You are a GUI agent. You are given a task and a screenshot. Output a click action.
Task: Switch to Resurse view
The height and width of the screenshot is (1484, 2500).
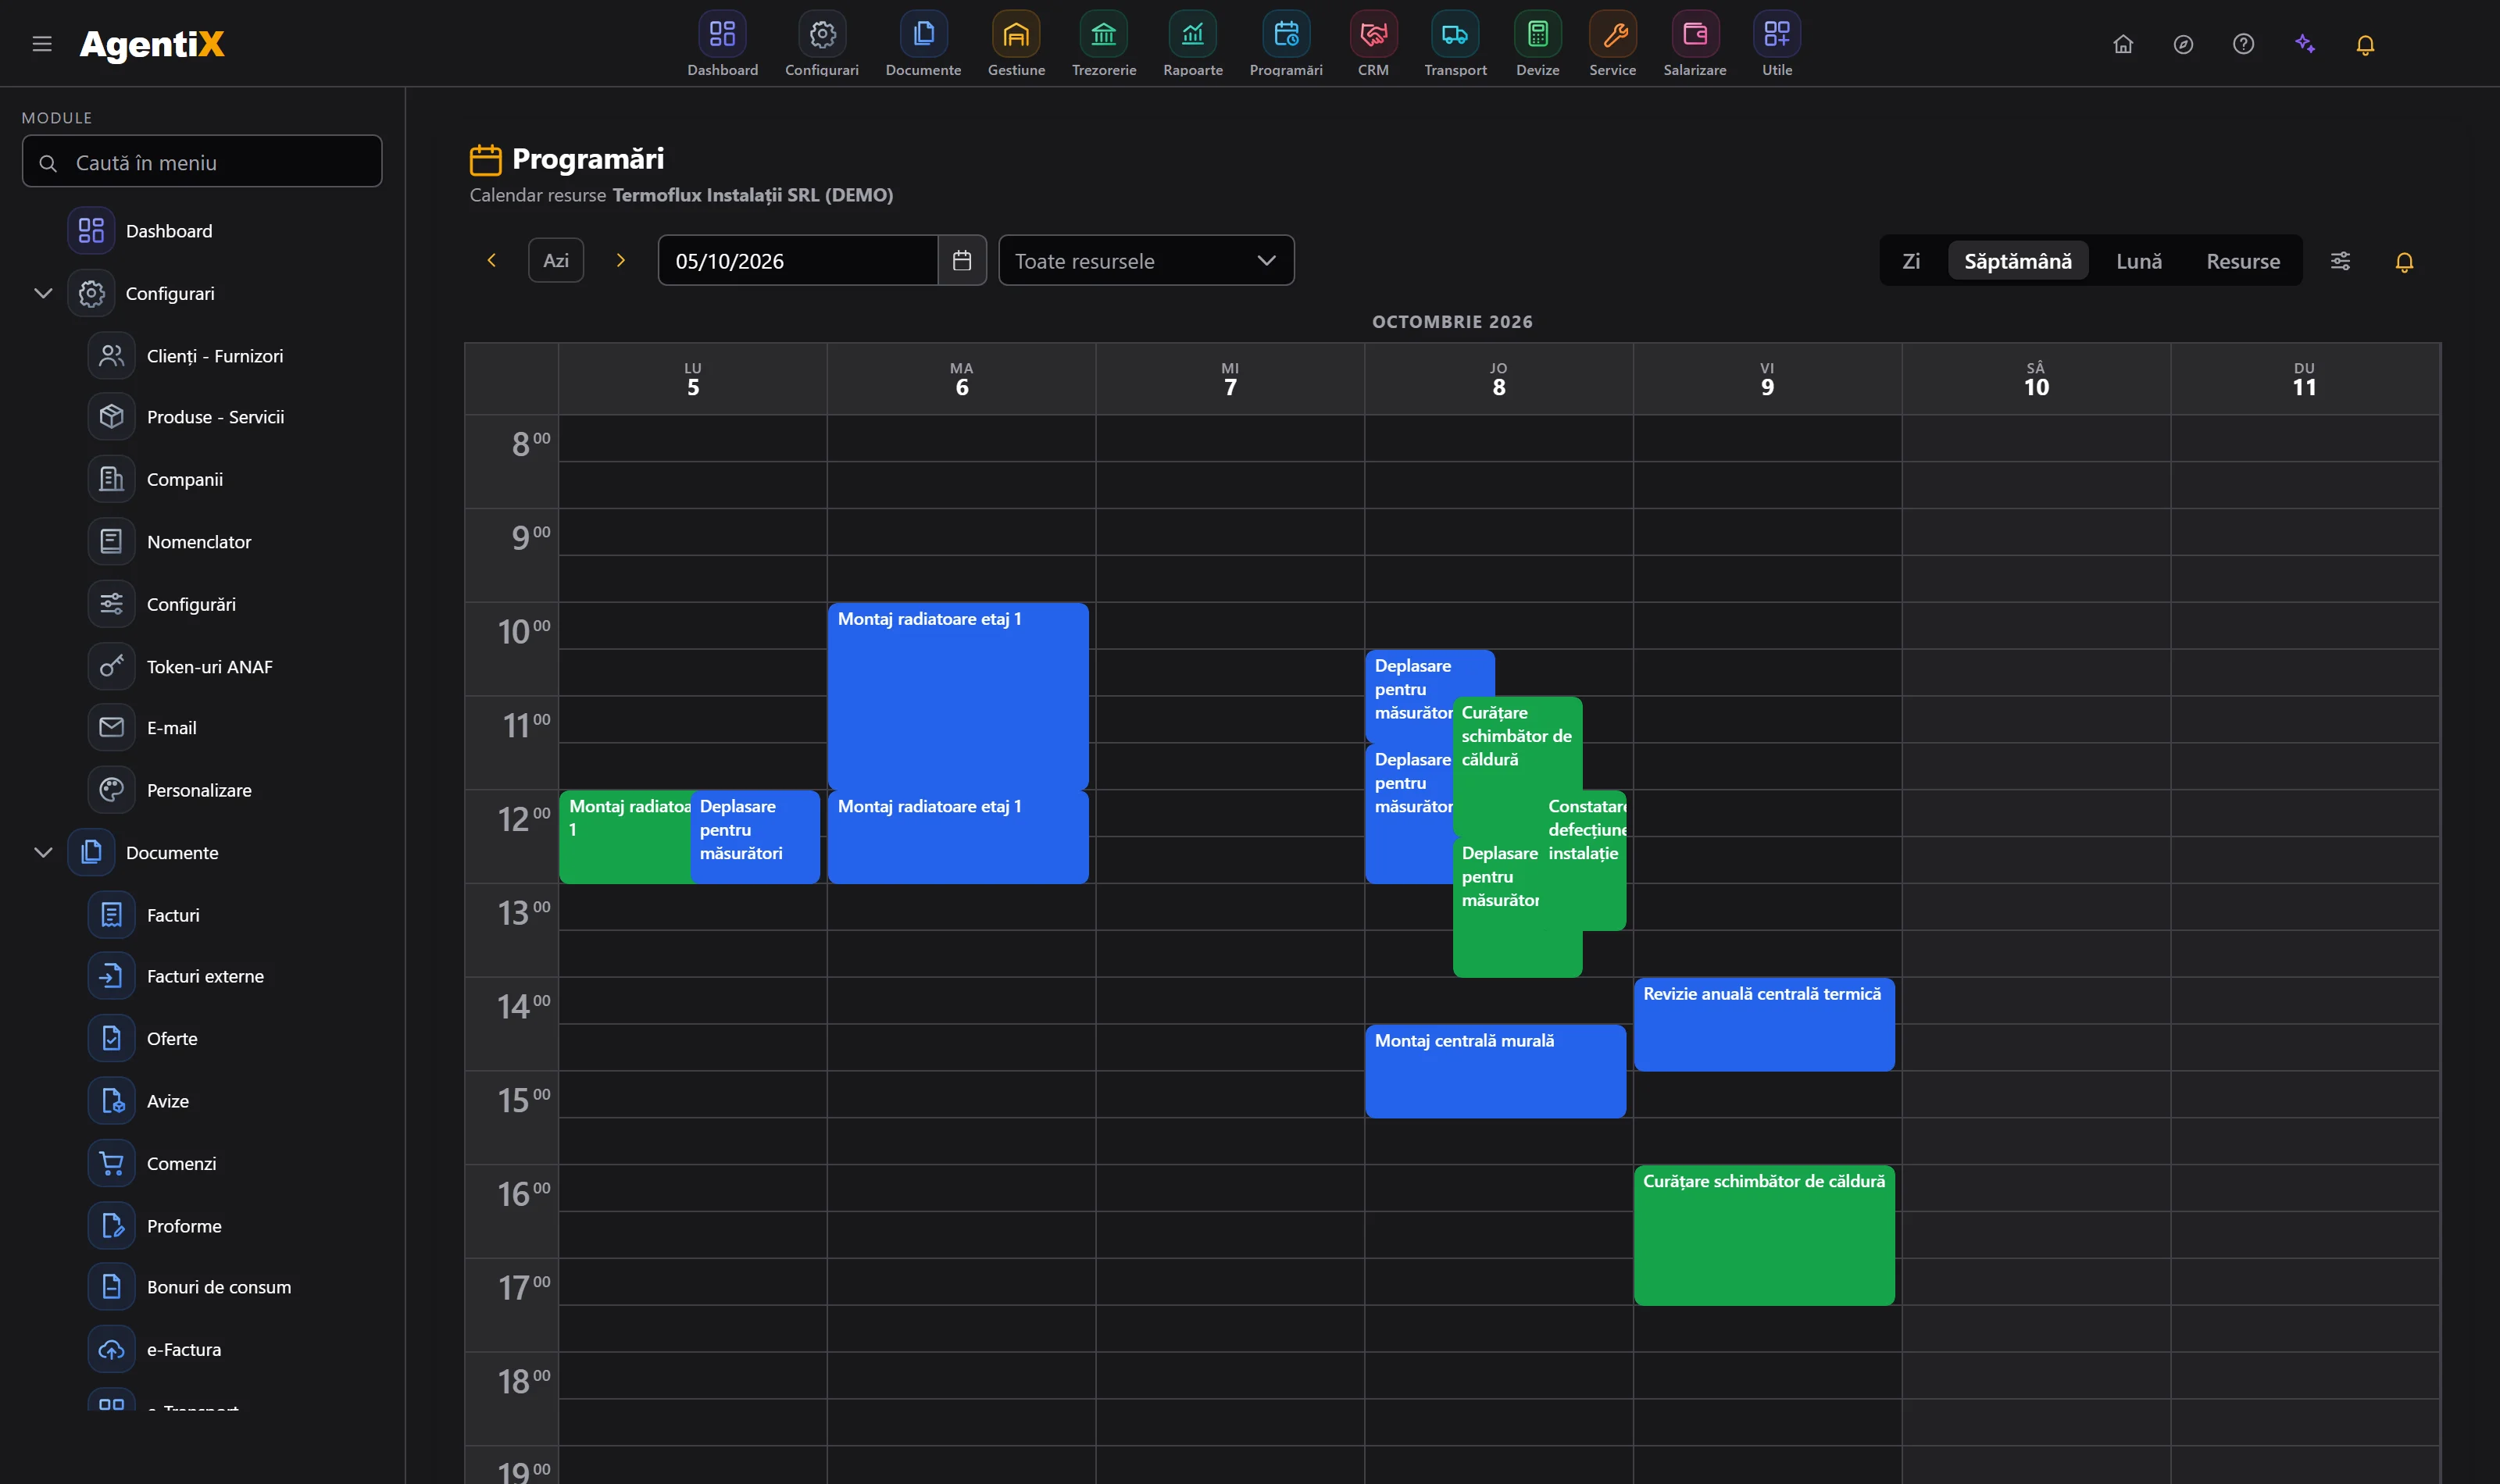pos(2243,261)
